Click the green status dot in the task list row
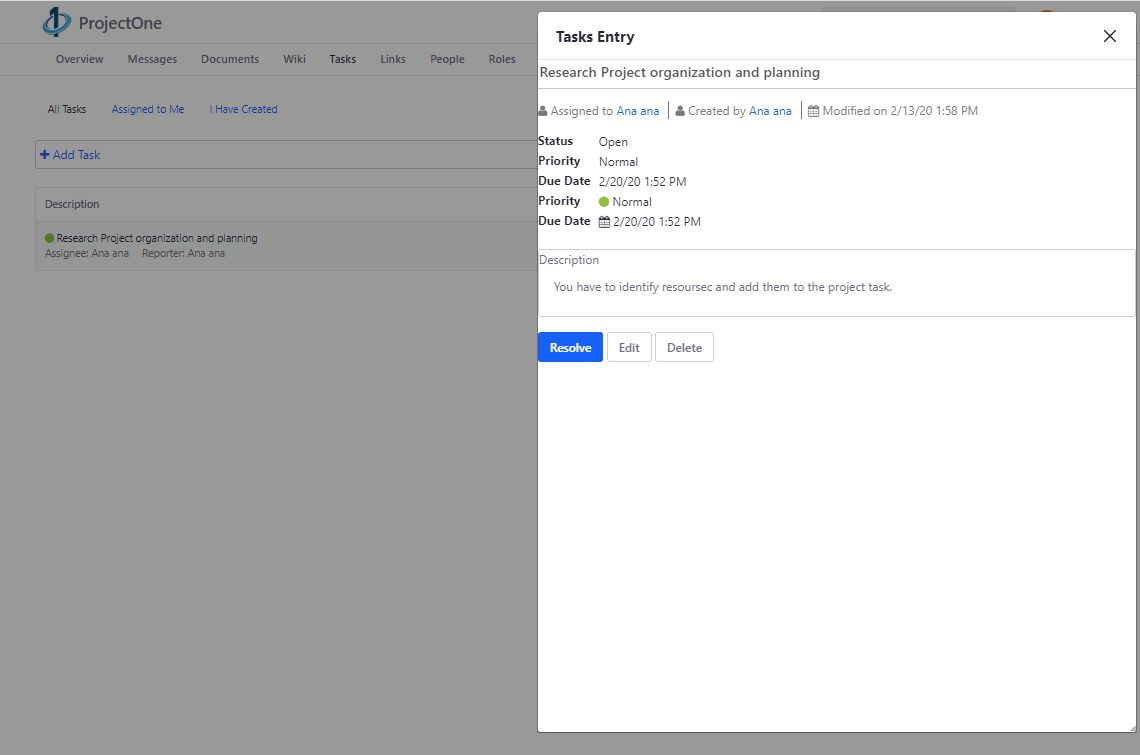 point(49,238)
